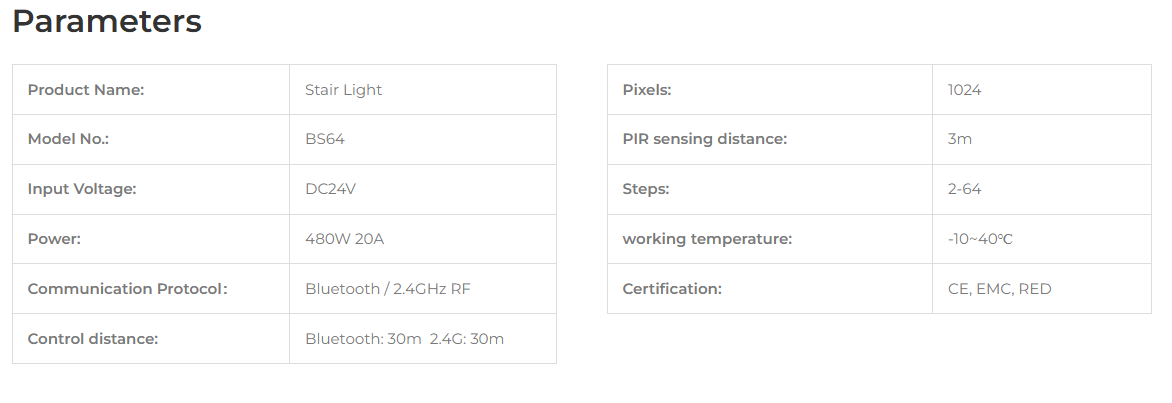The width and height of the screenshot is (1172, 403).
Task: Select the Product Name label cell
Action: 151,90
